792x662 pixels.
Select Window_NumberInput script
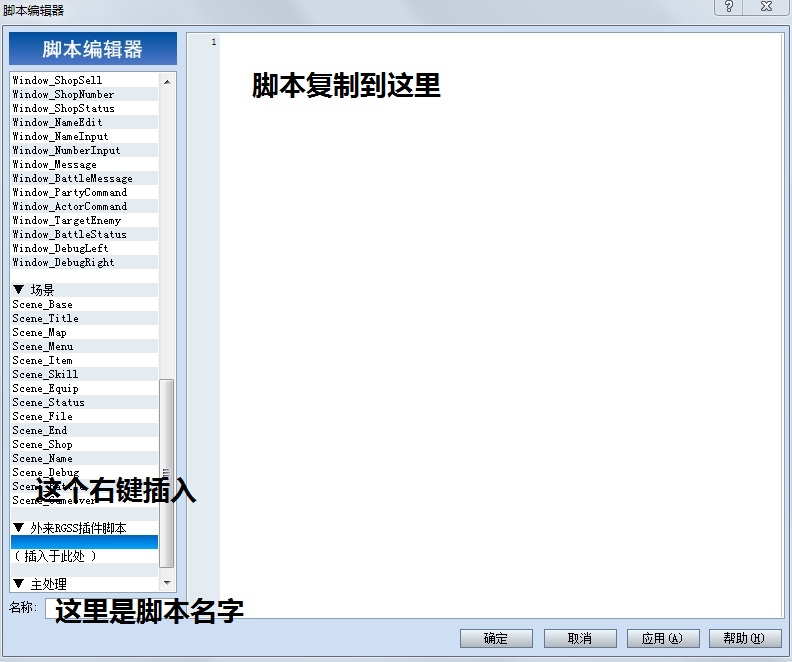coord(84,150)
